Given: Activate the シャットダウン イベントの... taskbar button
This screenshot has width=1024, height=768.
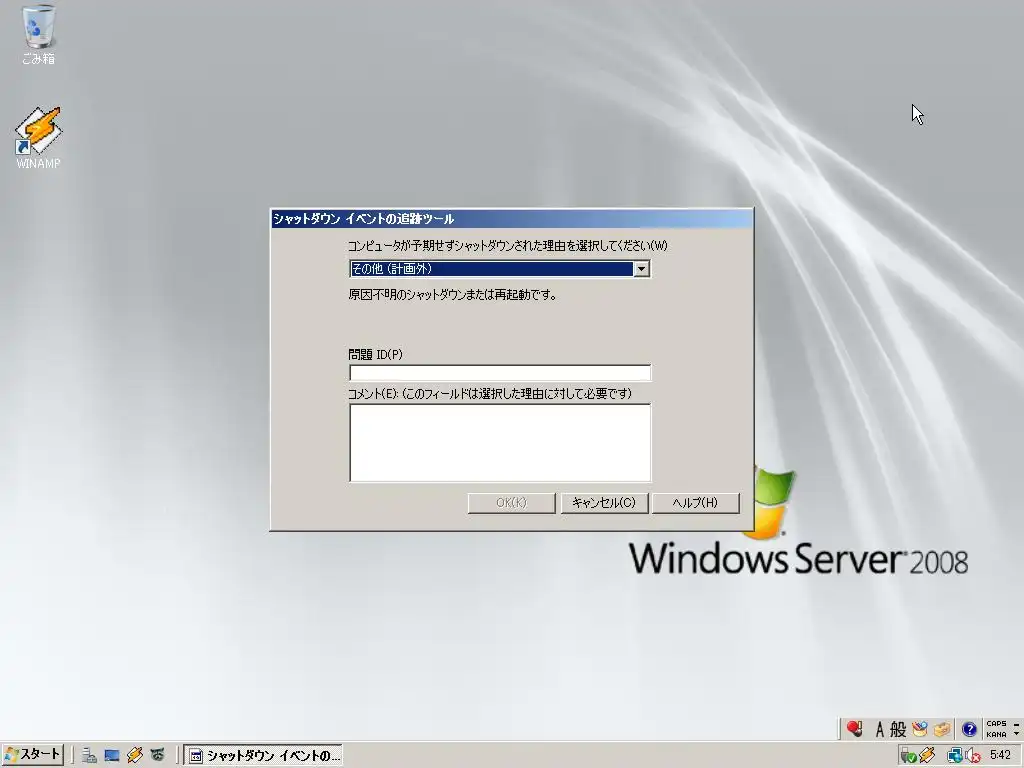Looking at the screenshot, I should [x=263, y=756].
